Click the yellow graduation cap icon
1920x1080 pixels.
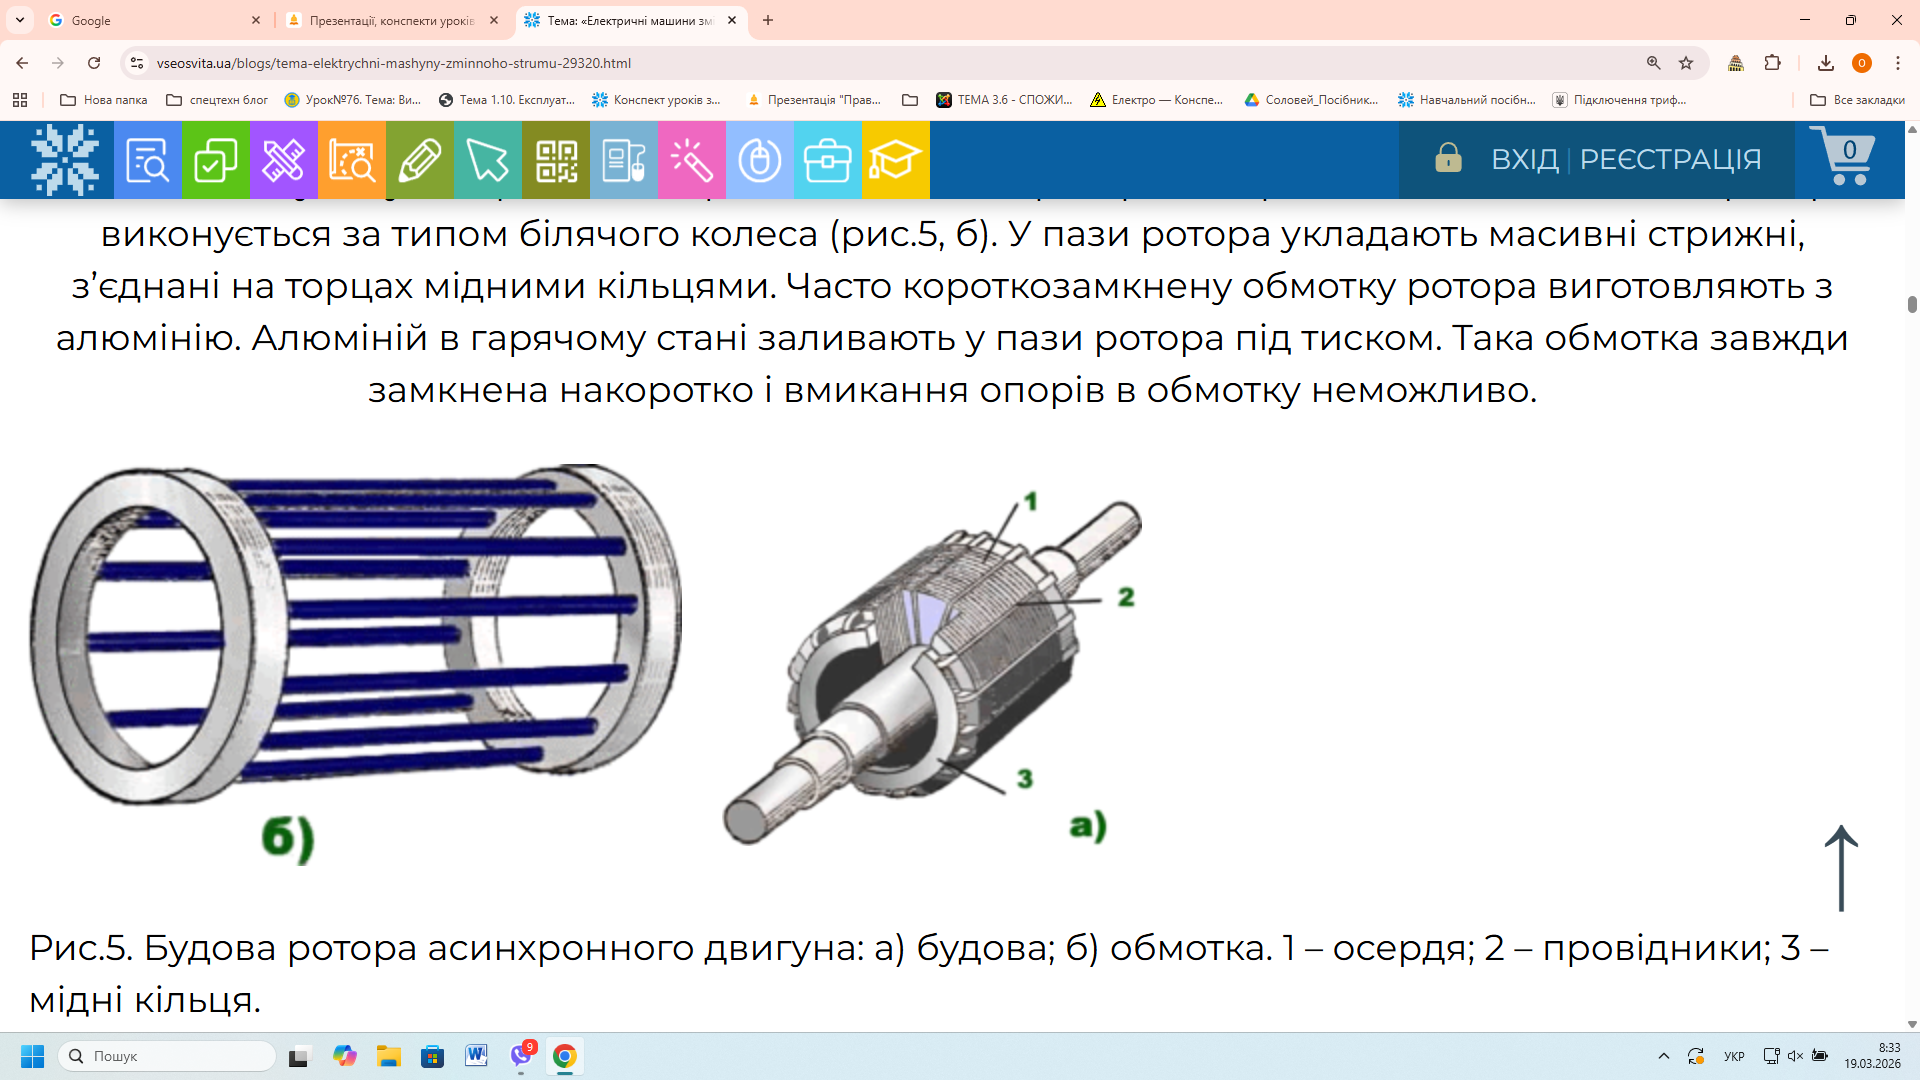(x=895, y=160)
